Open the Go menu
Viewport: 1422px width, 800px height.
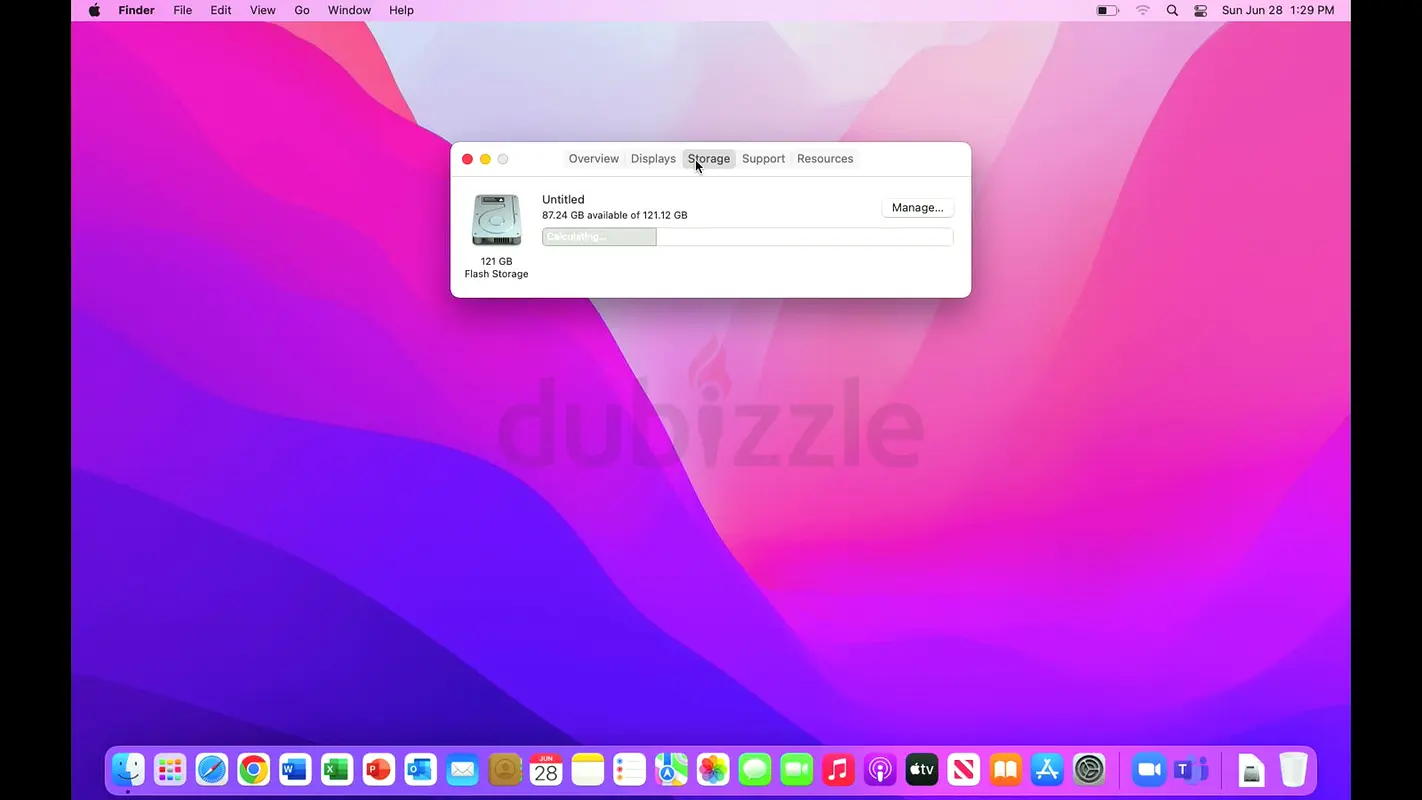click(302, 10)
